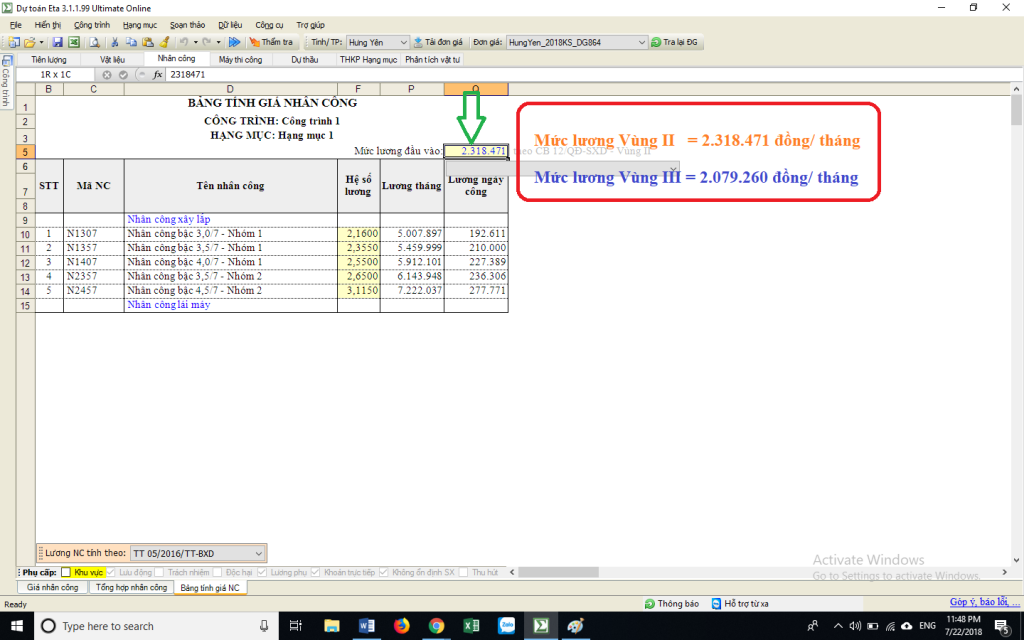1024x640 pixels.
Task: Tick the Khu vực checkbox
Action: pyautogui.click(x=66, y=572)
